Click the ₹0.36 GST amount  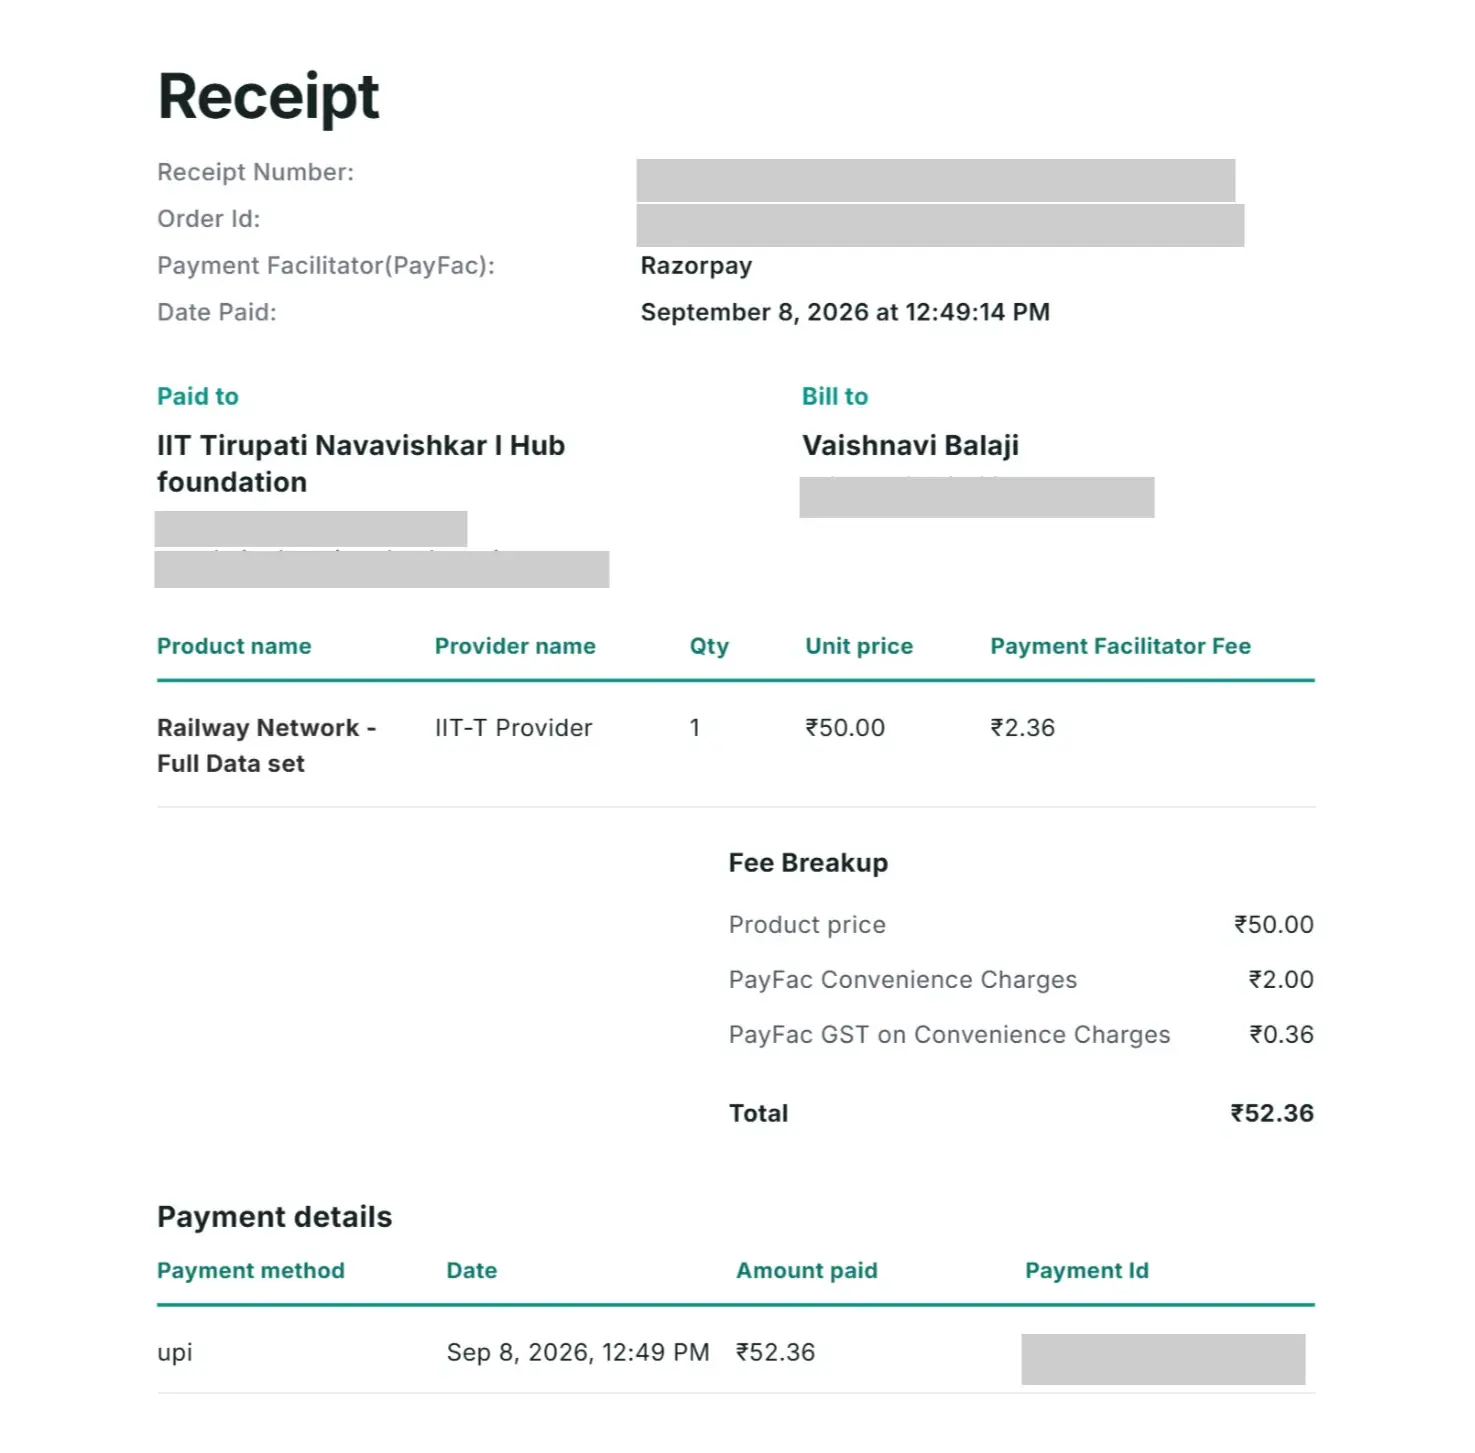click(1281, 1035)
